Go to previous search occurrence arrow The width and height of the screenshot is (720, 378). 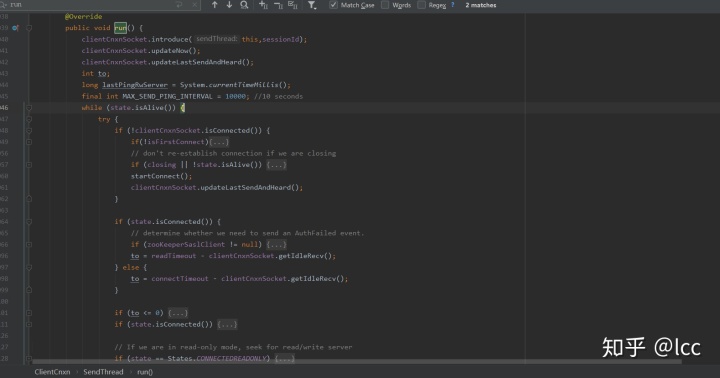coord(214,5)
